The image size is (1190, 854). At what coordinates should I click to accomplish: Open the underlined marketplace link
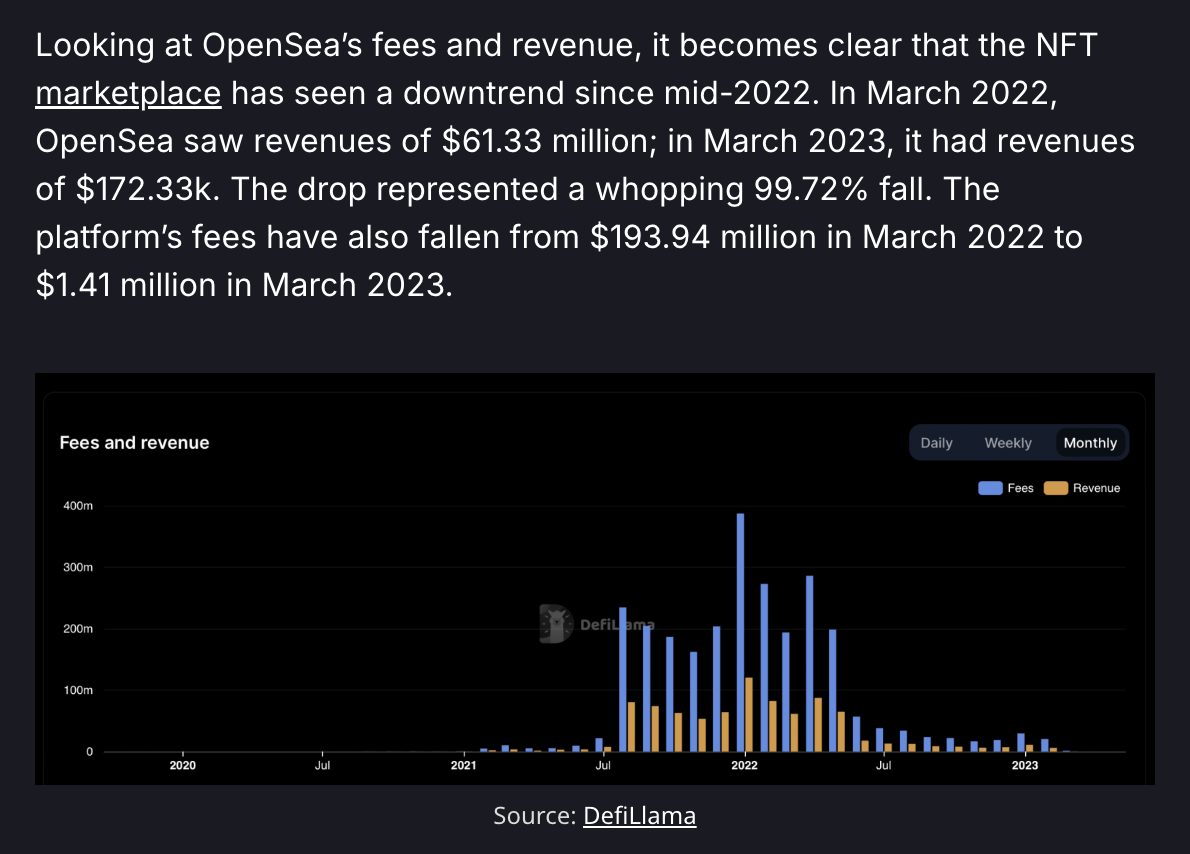click(128, 93)
